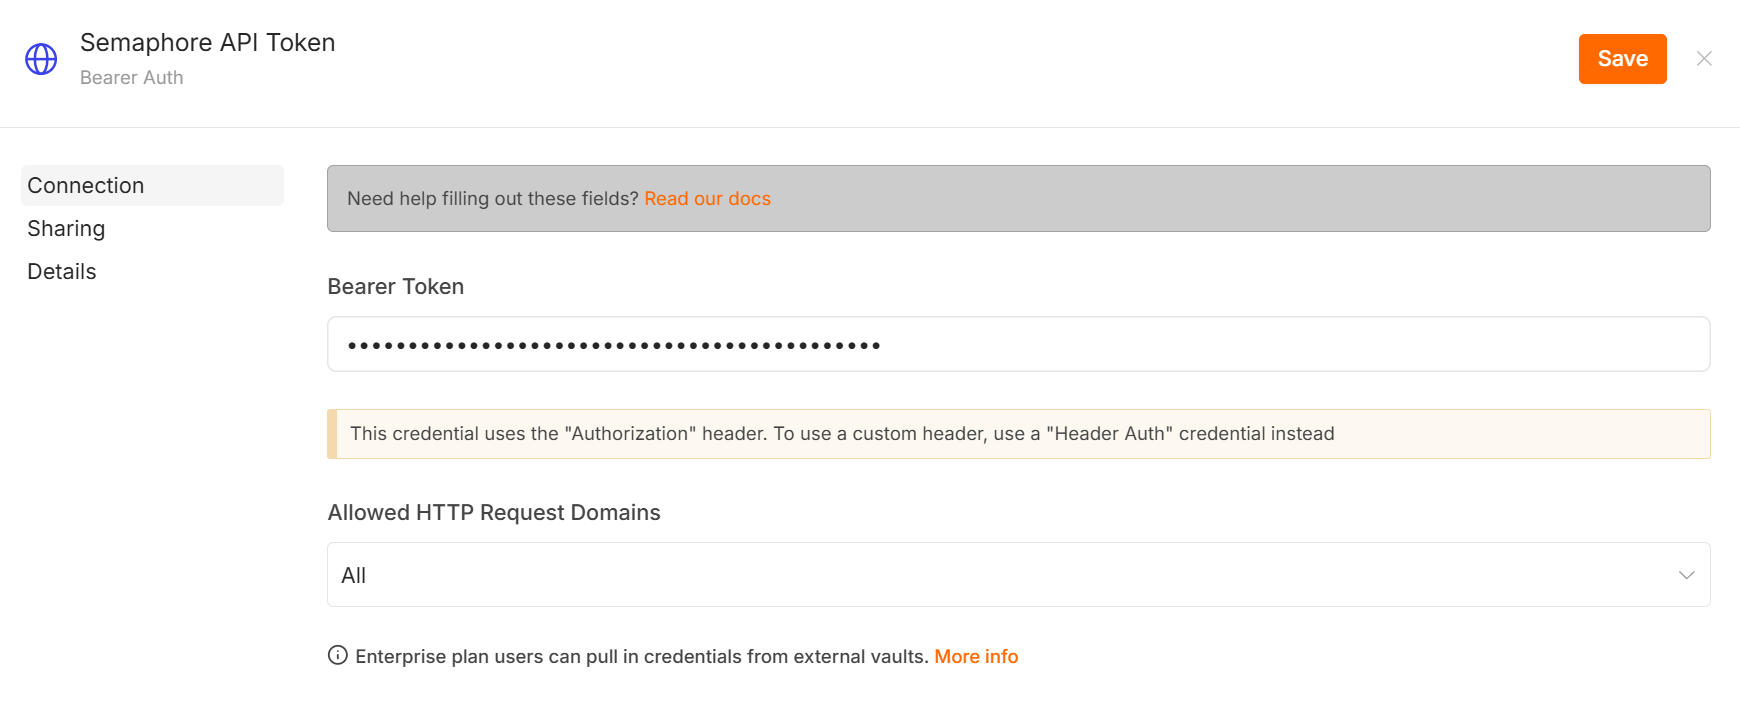This screenshot has width=1740, height=720.
Task: Open the Connection tab
Action: click(x=152, y=185)
